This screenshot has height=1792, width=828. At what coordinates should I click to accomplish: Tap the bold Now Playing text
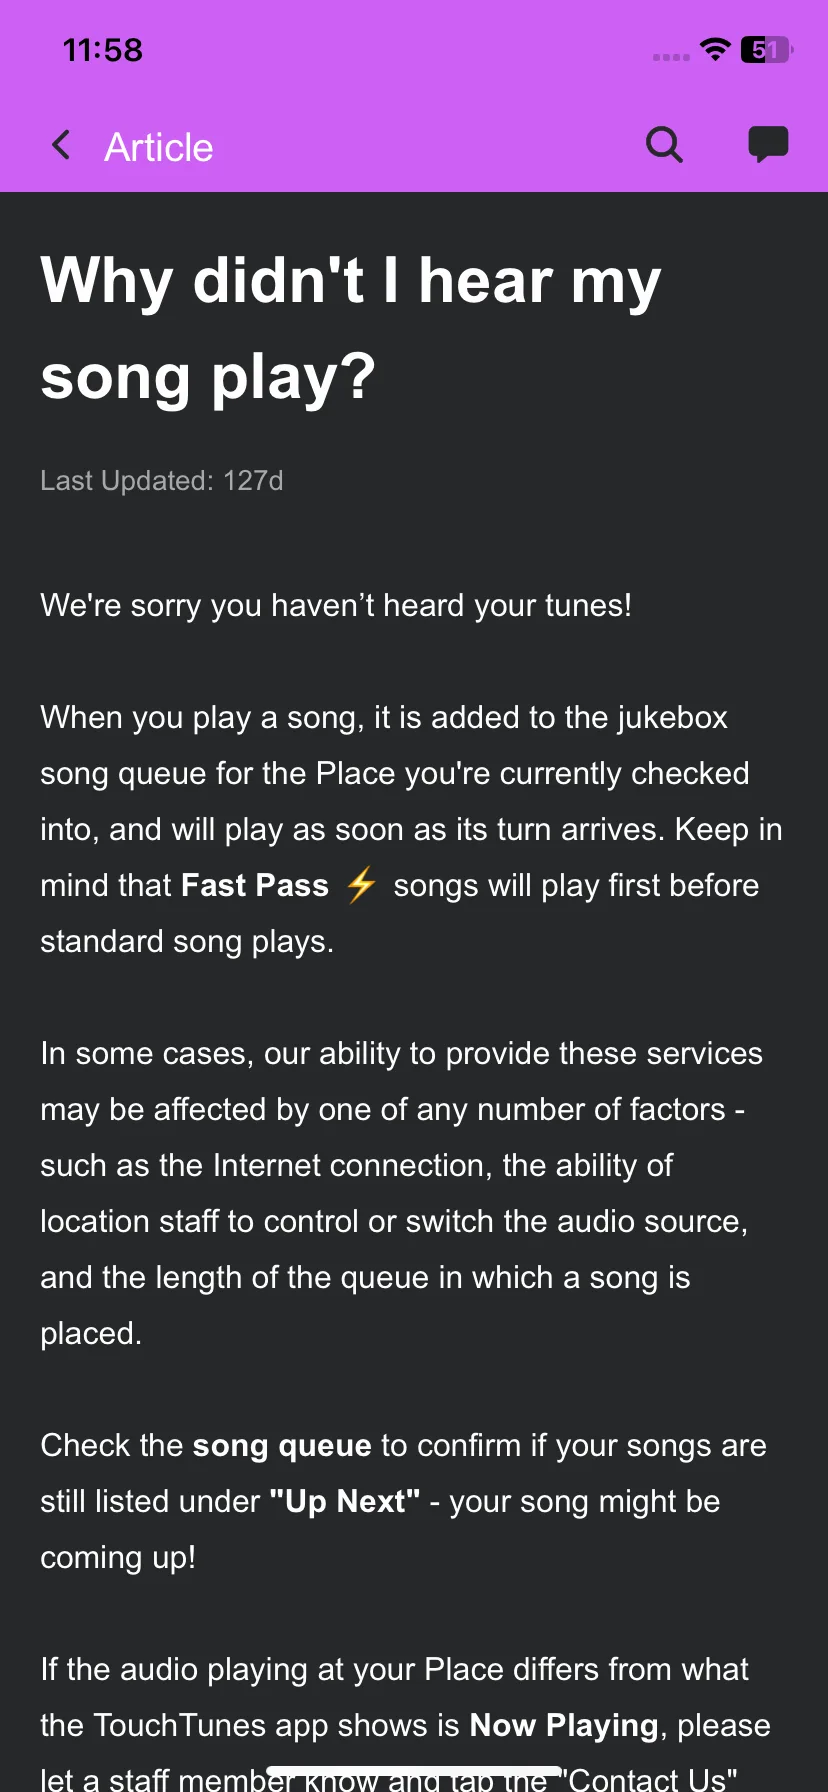click(564, 1725)
